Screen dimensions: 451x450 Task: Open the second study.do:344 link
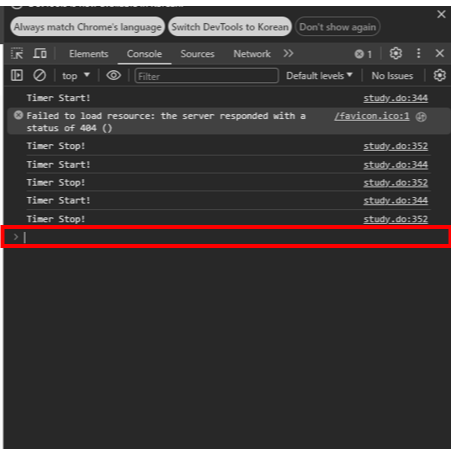click(396, 165)
